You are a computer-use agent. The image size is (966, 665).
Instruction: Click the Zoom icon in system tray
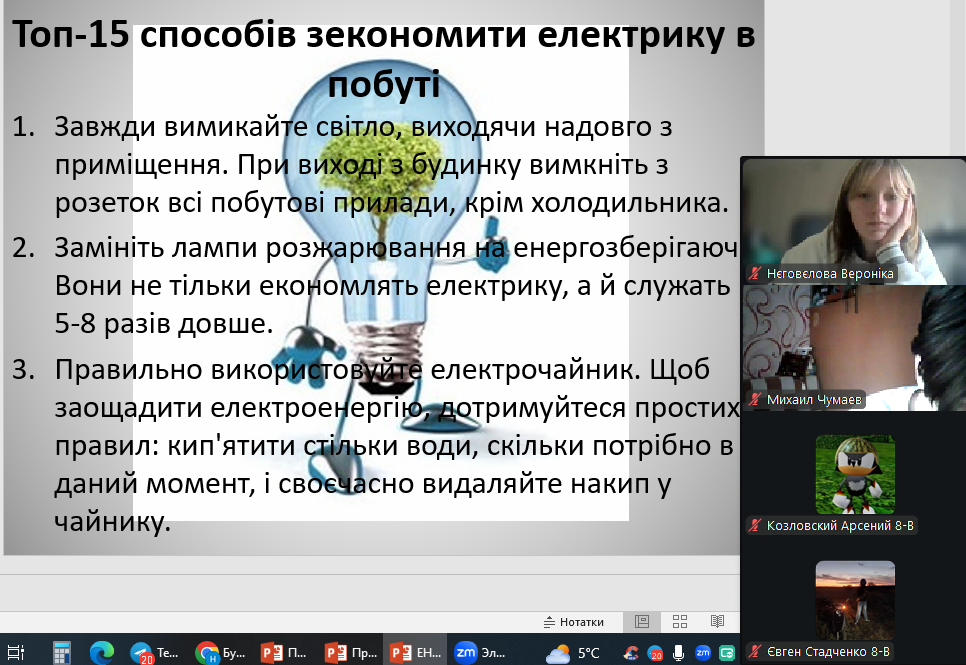[x=703, y=653]
